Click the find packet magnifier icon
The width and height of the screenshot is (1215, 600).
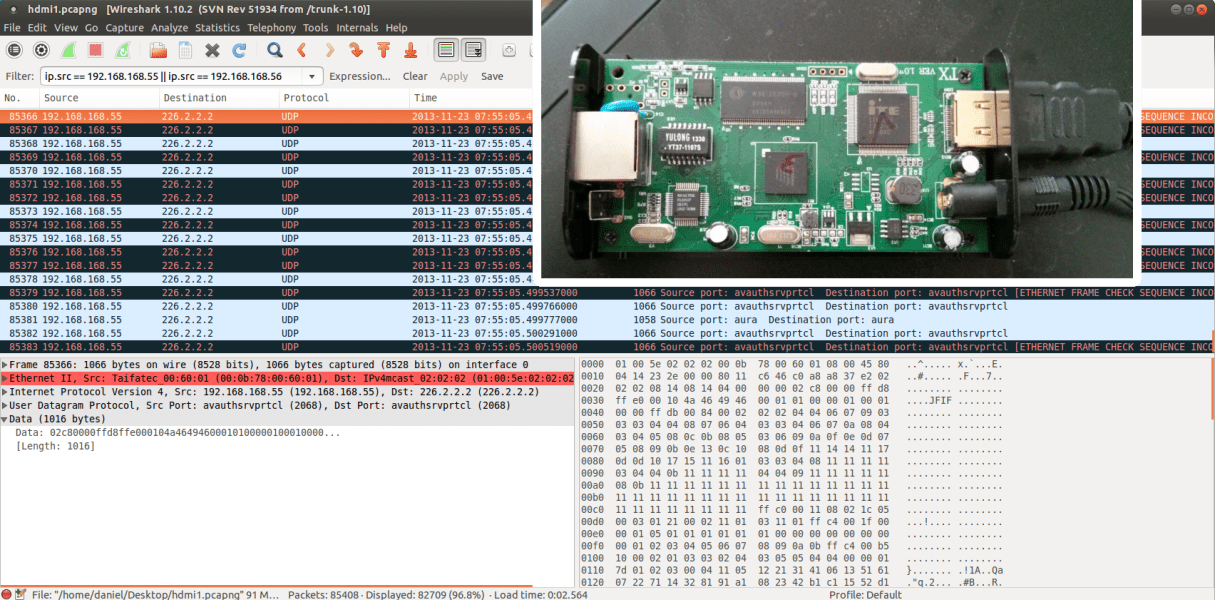pos(274,50)
